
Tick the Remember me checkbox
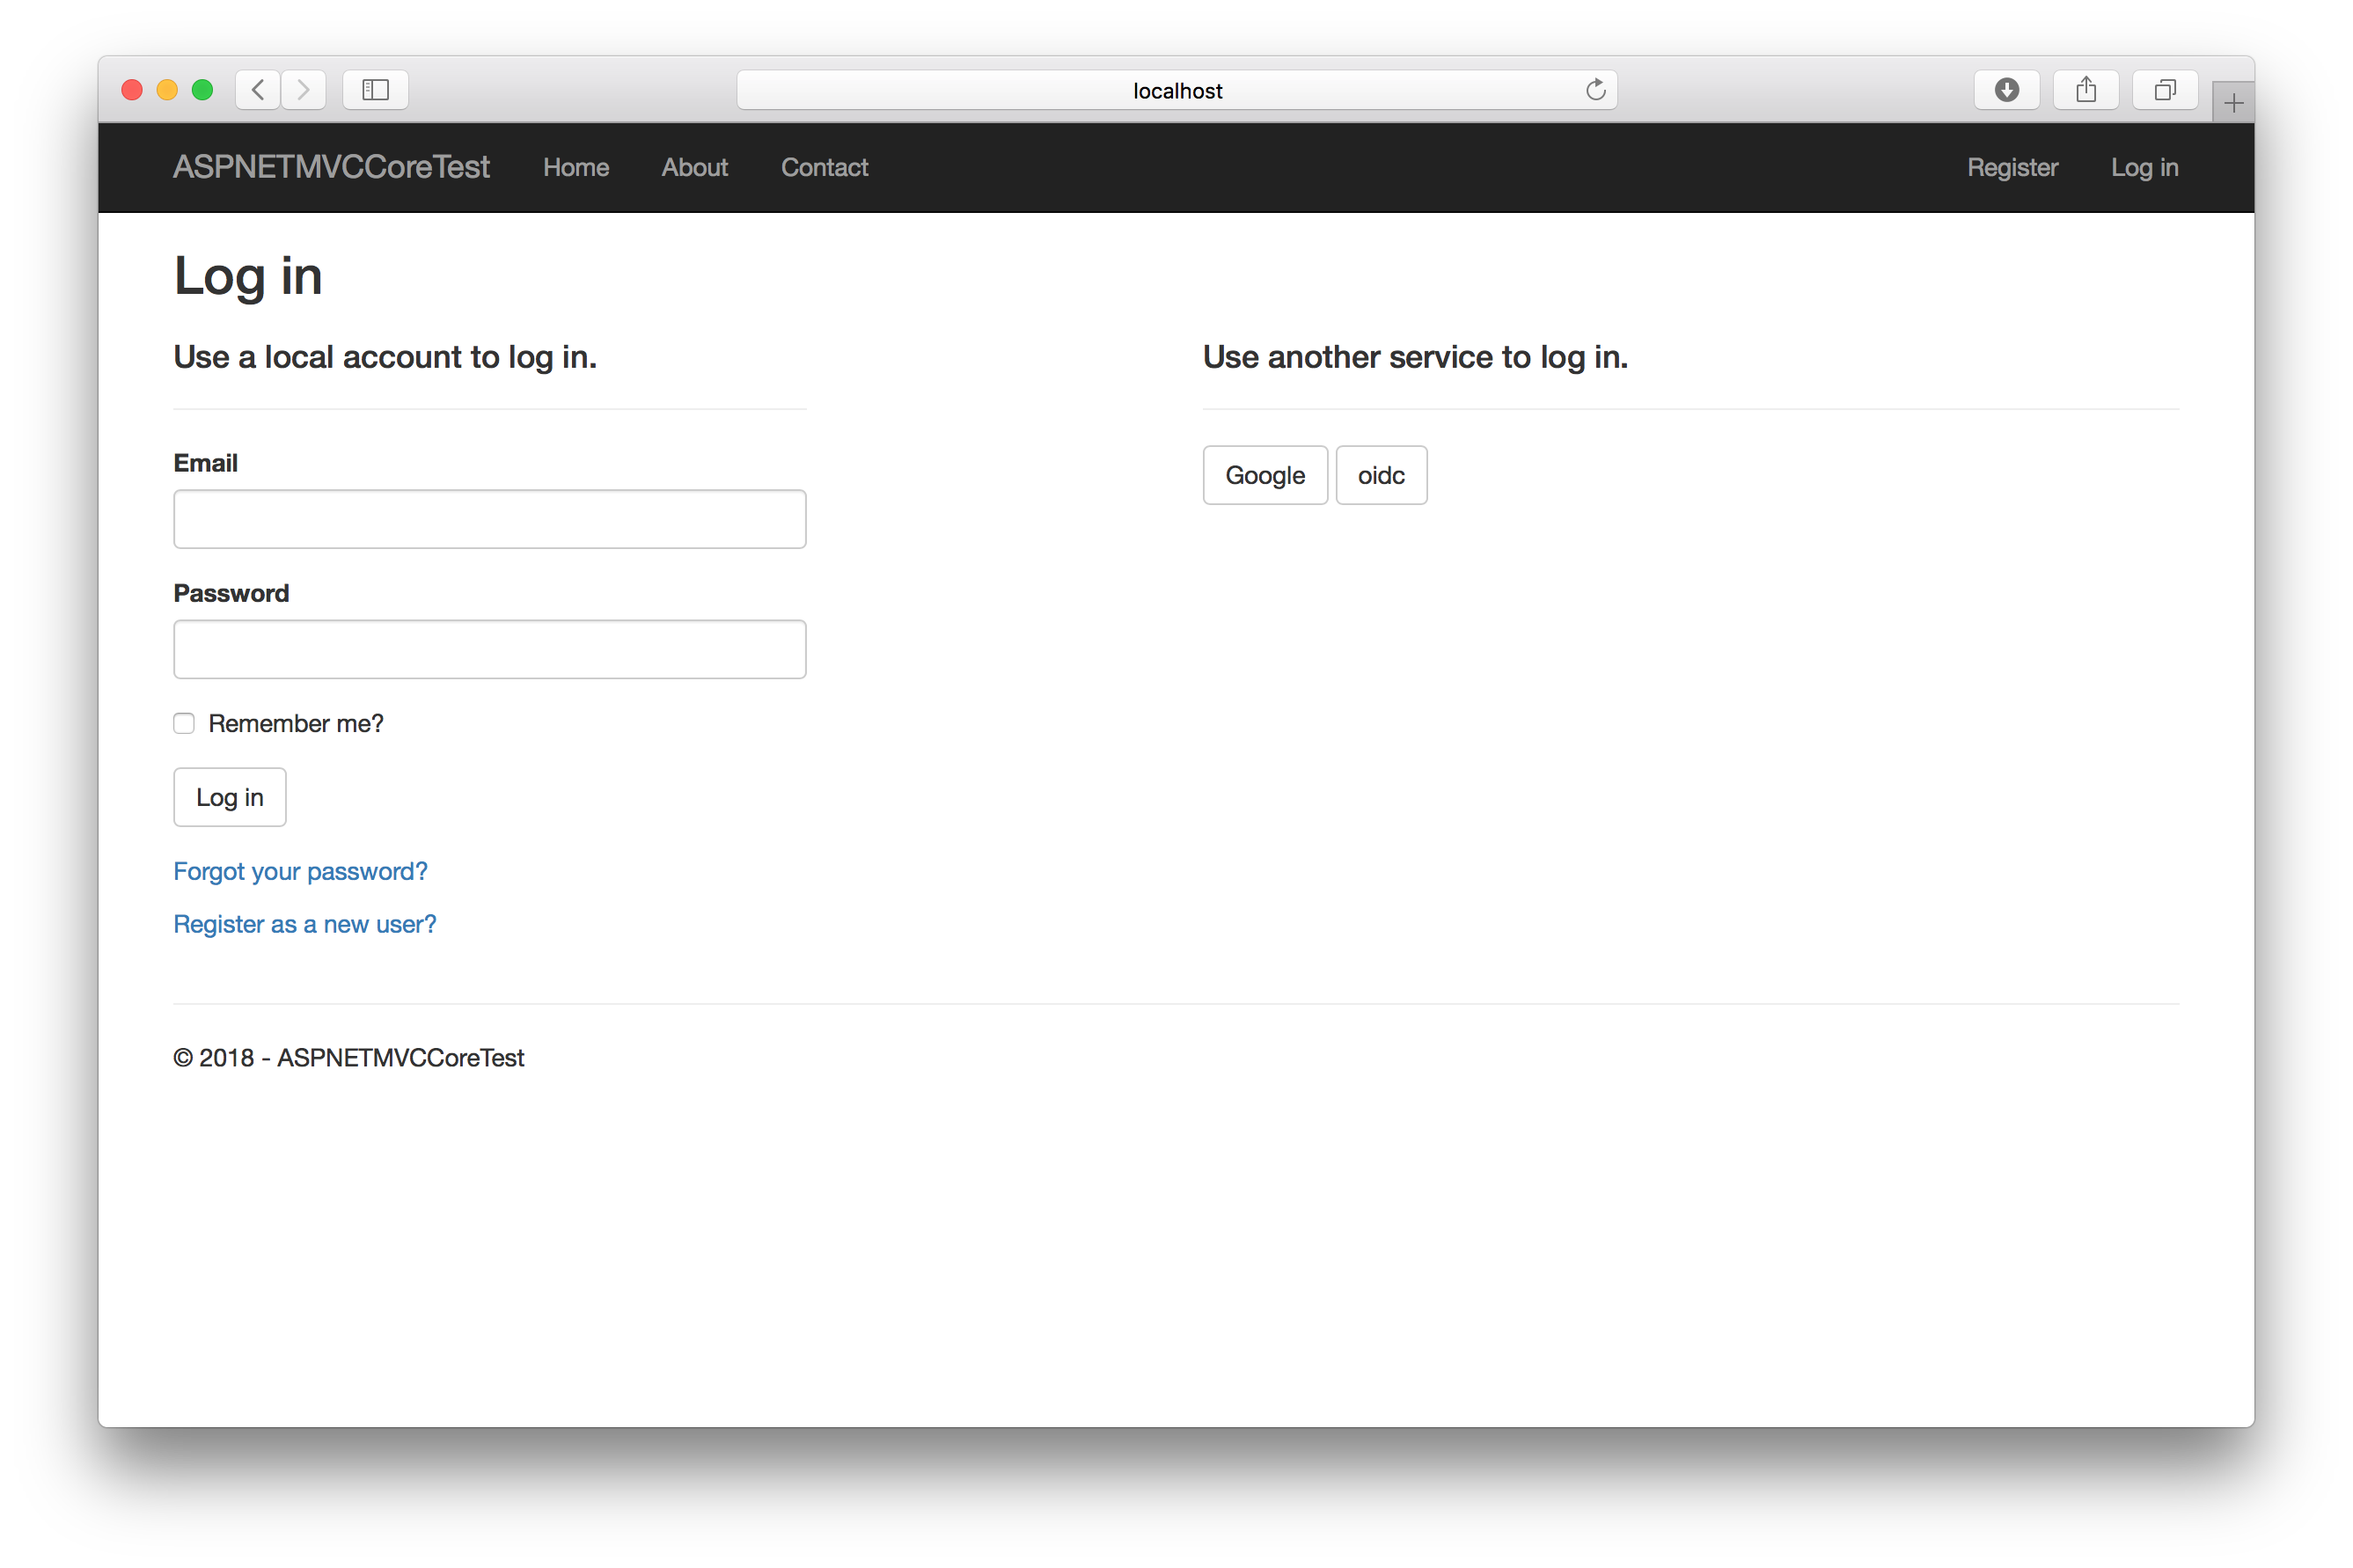(x=184, y=723)
